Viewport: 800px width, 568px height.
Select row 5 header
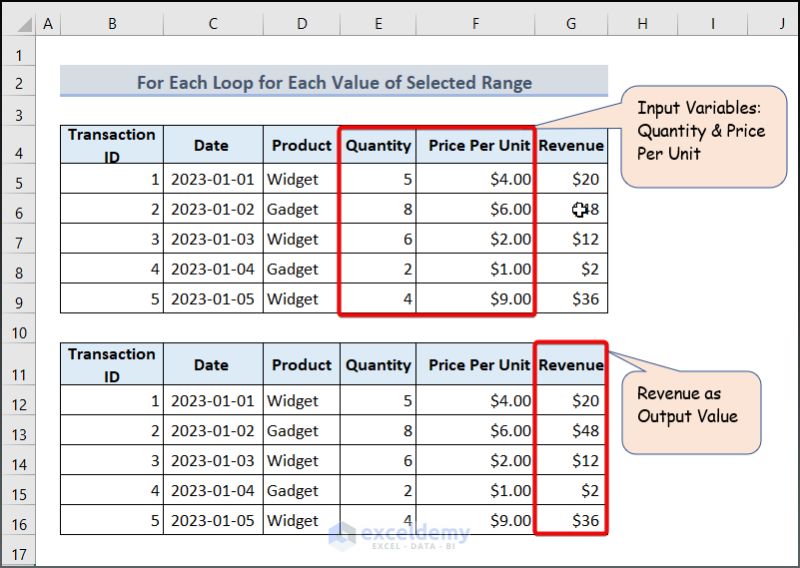tap(19, 179)
